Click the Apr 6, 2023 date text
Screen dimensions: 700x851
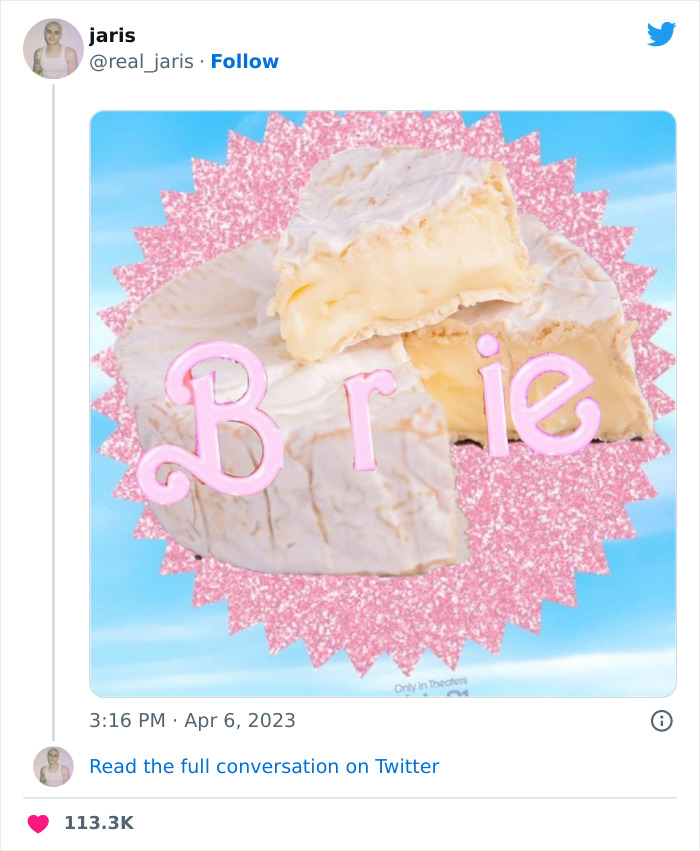240,720
